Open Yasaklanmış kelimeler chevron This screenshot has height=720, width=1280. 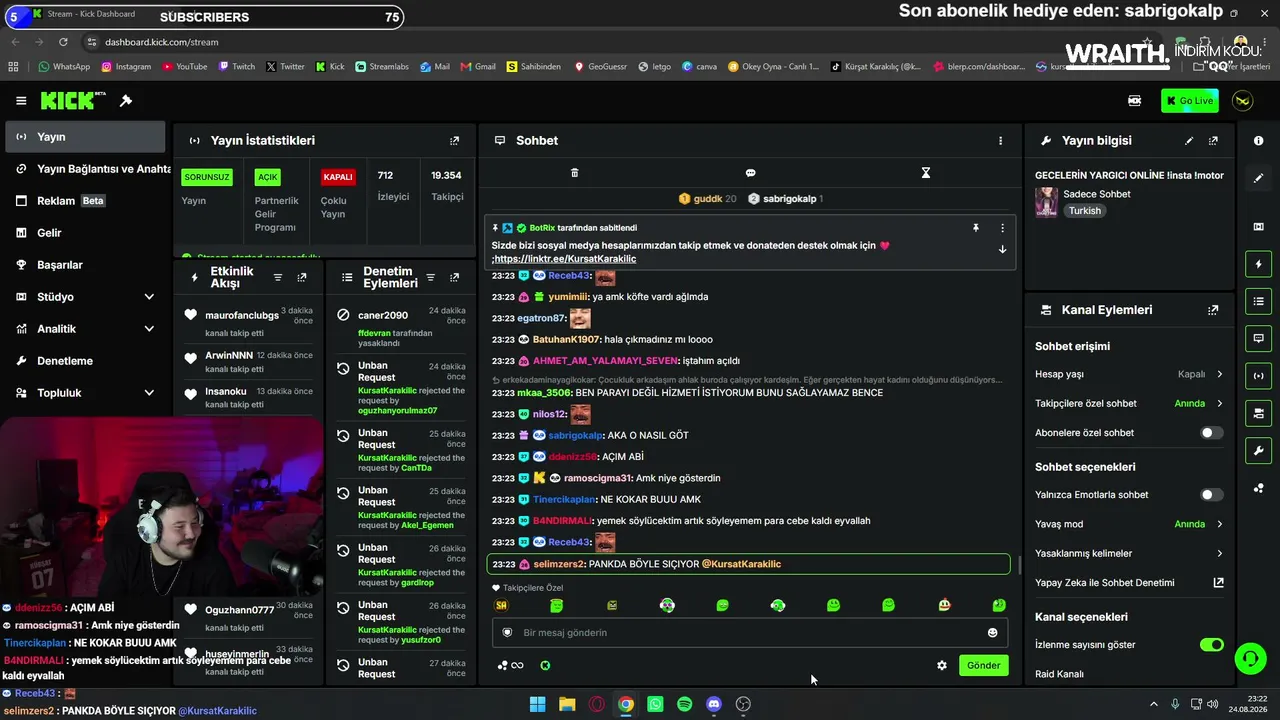tap(1219, 554)
